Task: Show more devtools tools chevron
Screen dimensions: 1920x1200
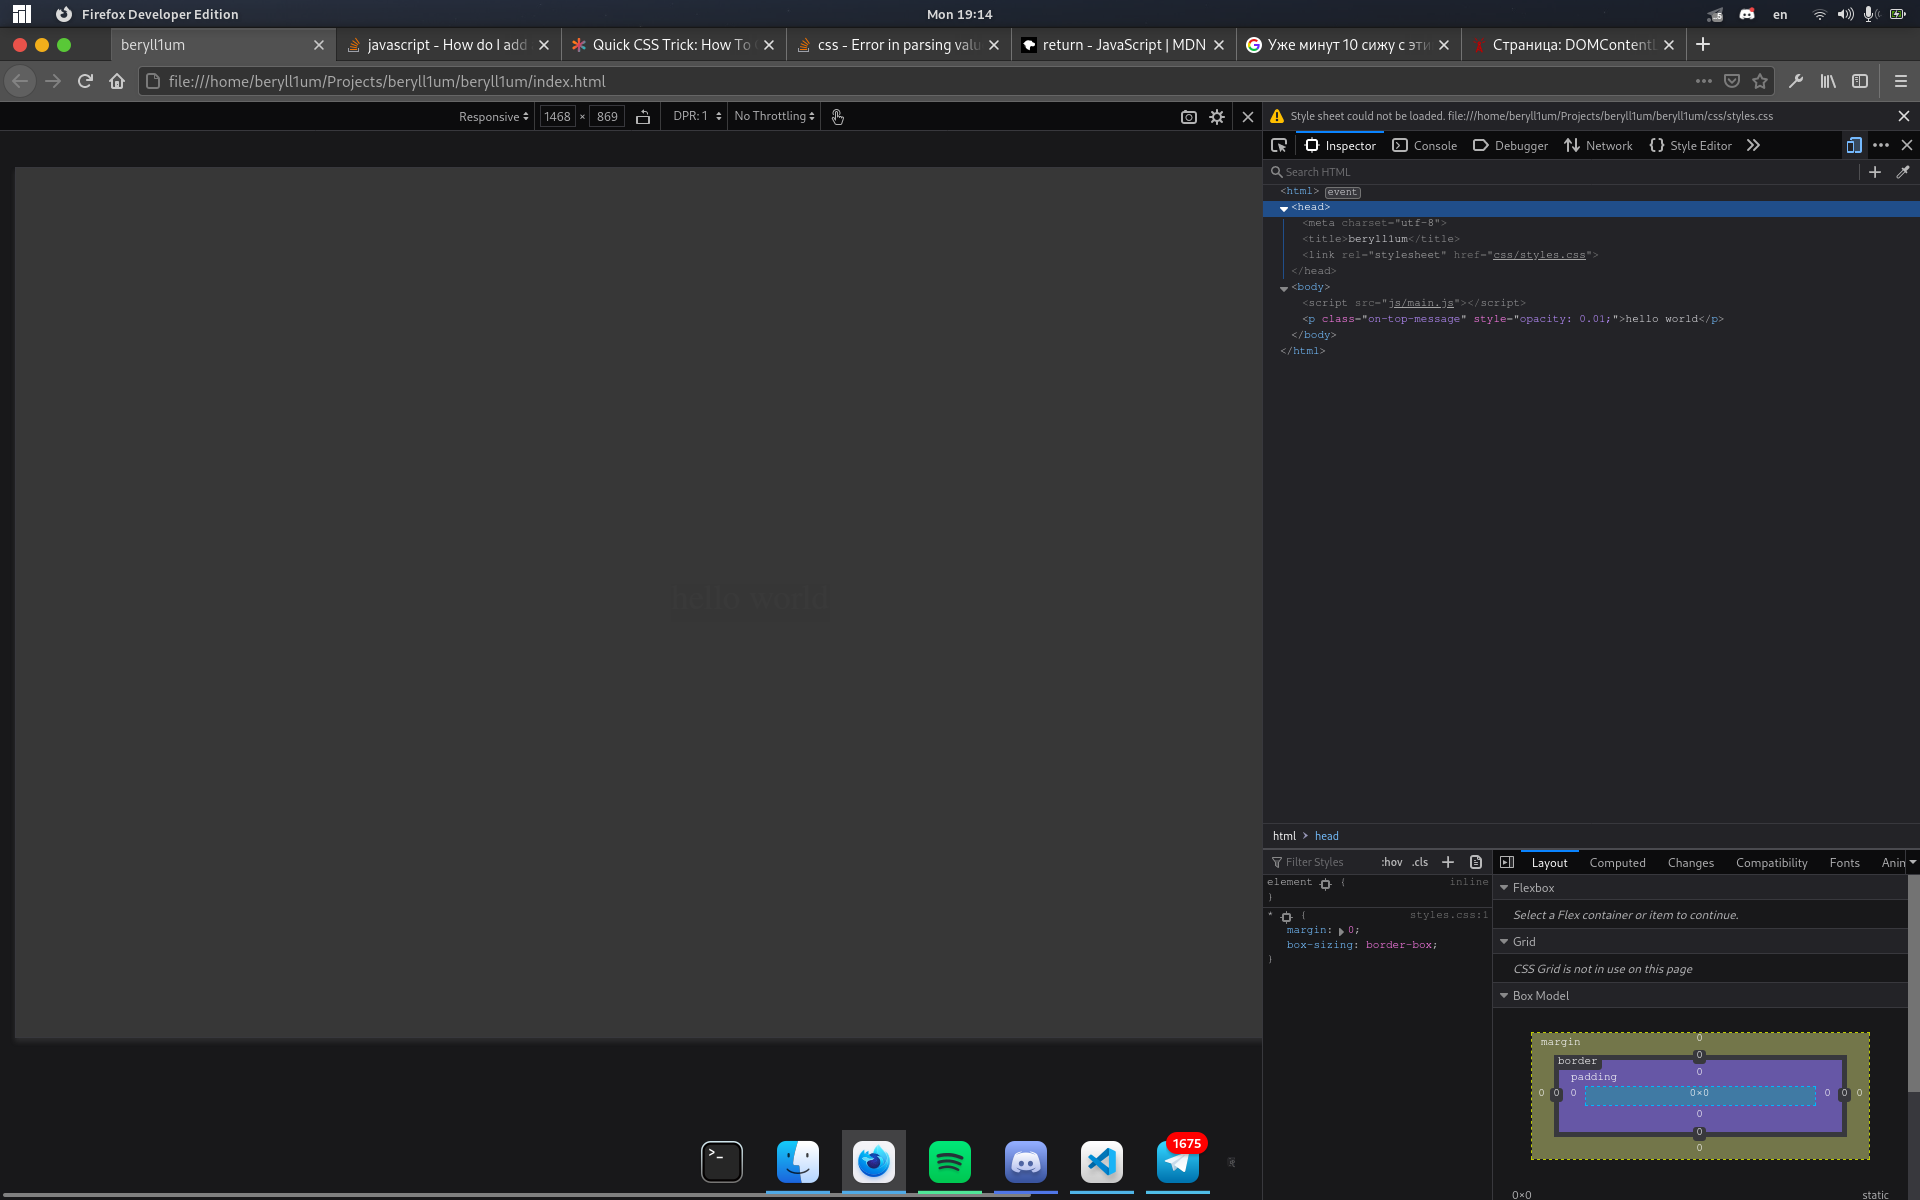Action: [1753, 146]
